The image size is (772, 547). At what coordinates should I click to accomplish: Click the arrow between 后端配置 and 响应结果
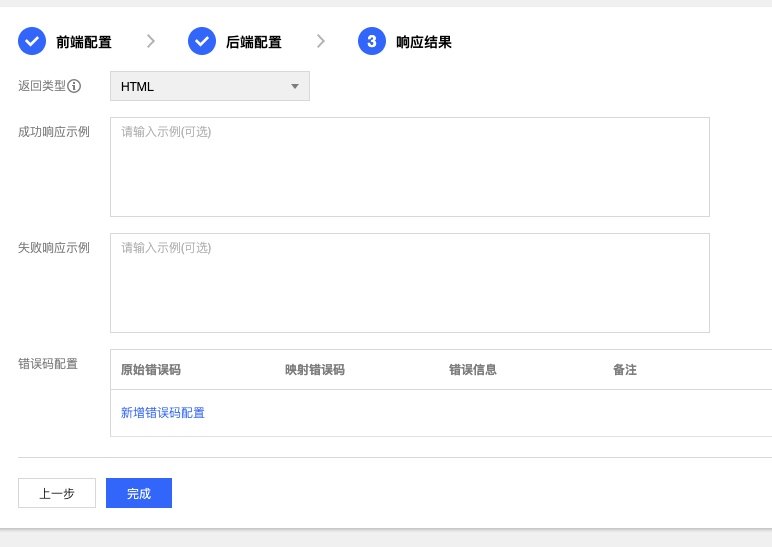tap(320, 41)
